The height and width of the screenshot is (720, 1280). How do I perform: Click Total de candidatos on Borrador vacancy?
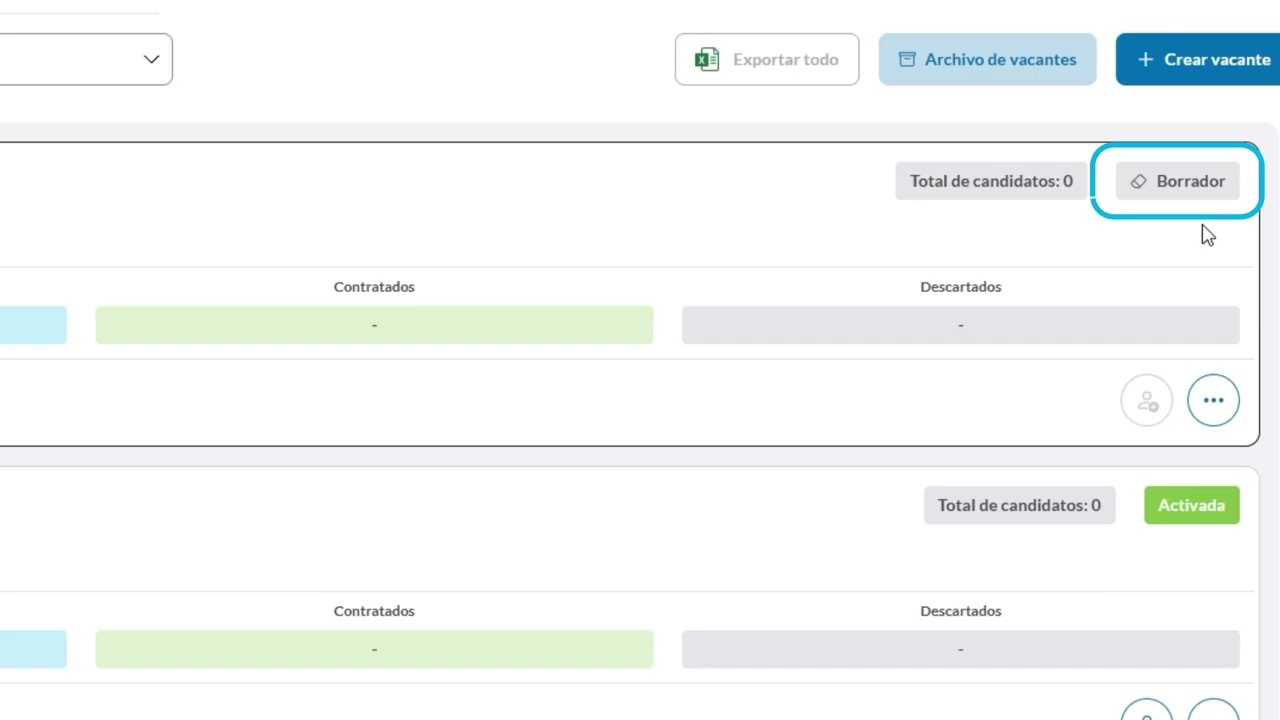[x=991, y=181]
